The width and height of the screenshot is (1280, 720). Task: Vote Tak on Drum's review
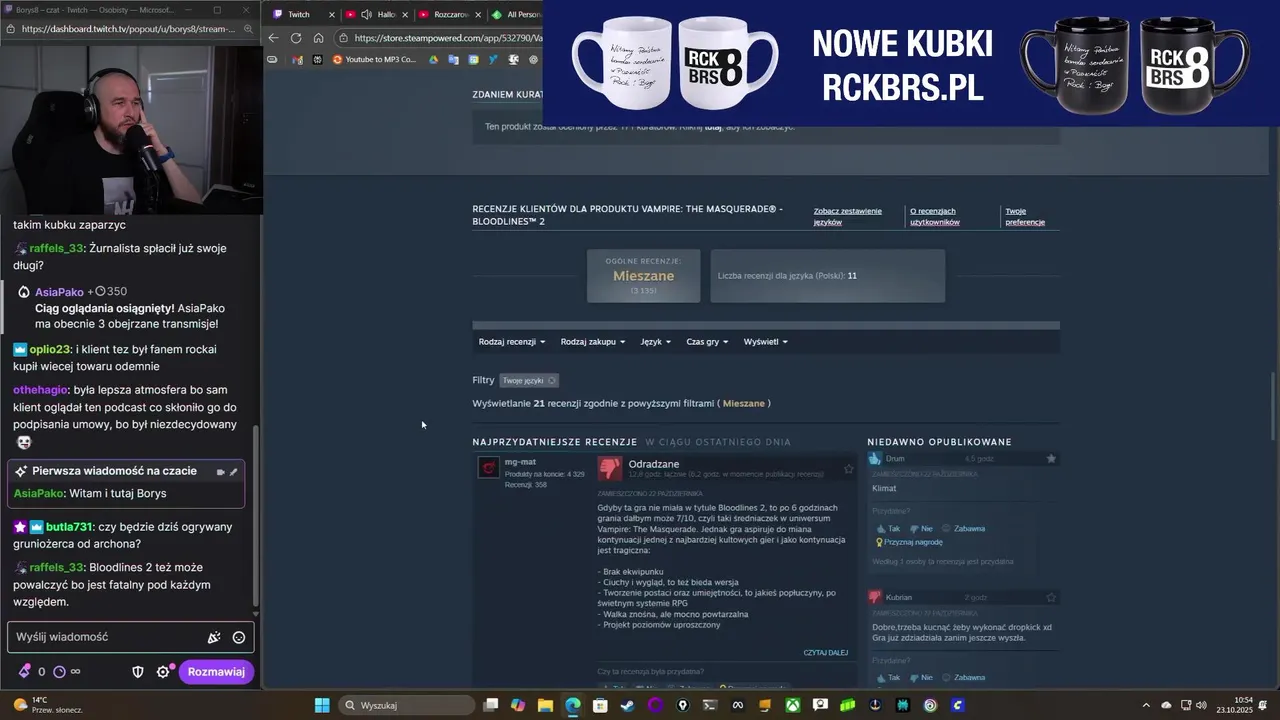point(888,529)
